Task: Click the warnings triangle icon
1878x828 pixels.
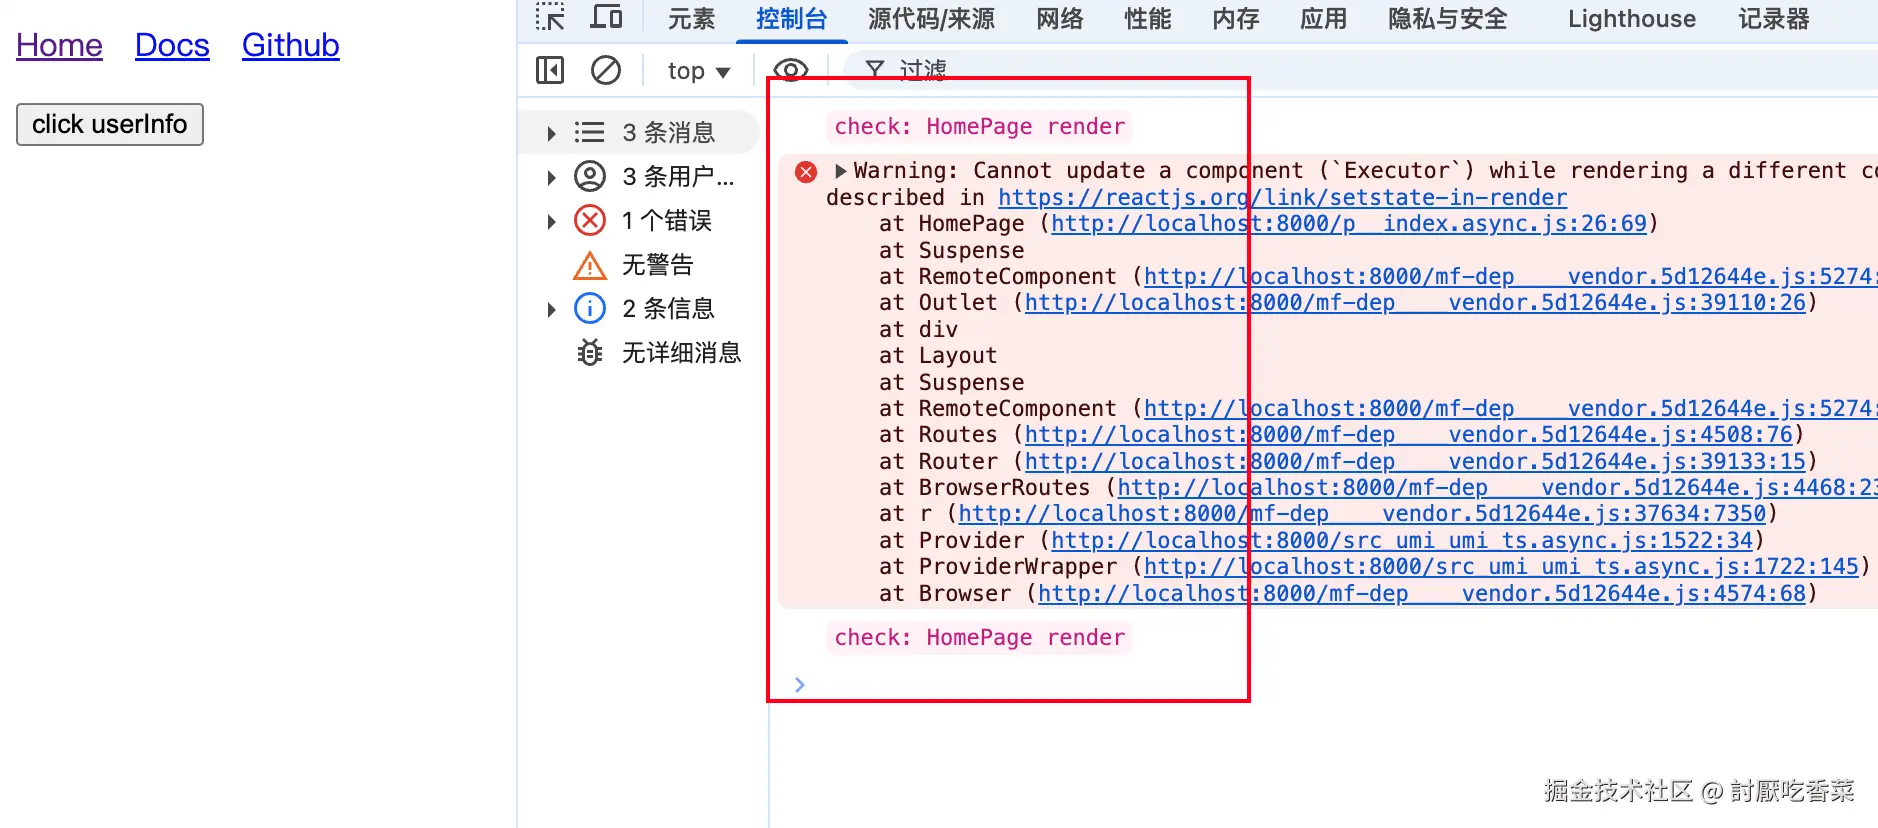Action: point(590,265)
